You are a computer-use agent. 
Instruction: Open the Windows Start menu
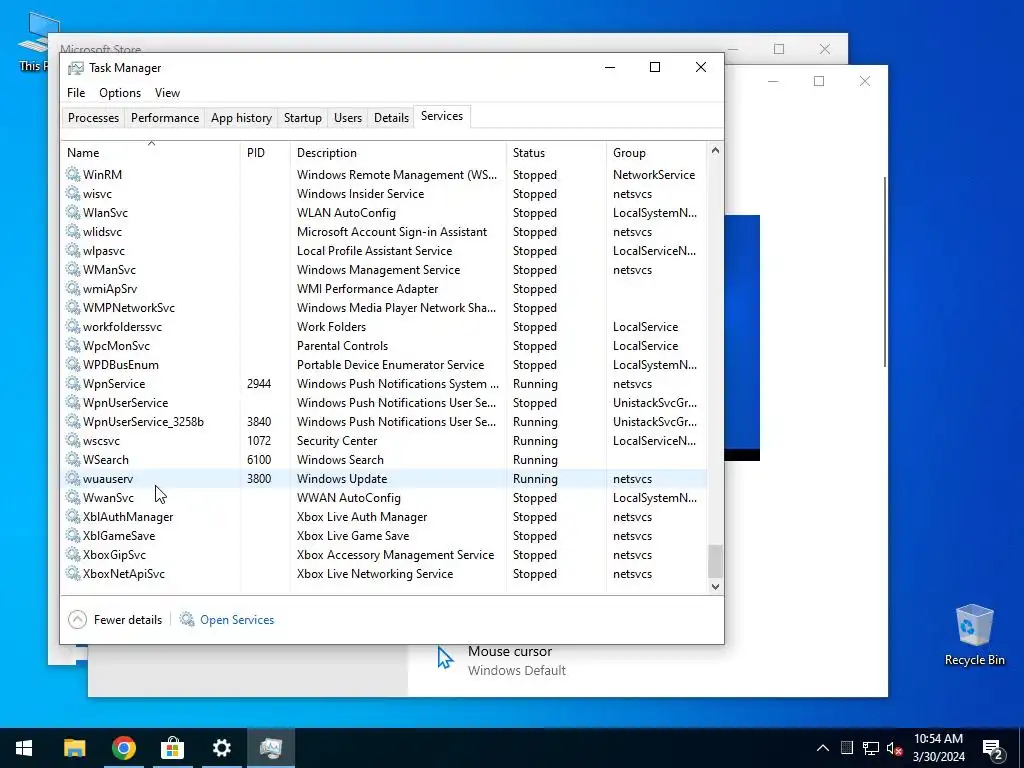click(24, 748)
